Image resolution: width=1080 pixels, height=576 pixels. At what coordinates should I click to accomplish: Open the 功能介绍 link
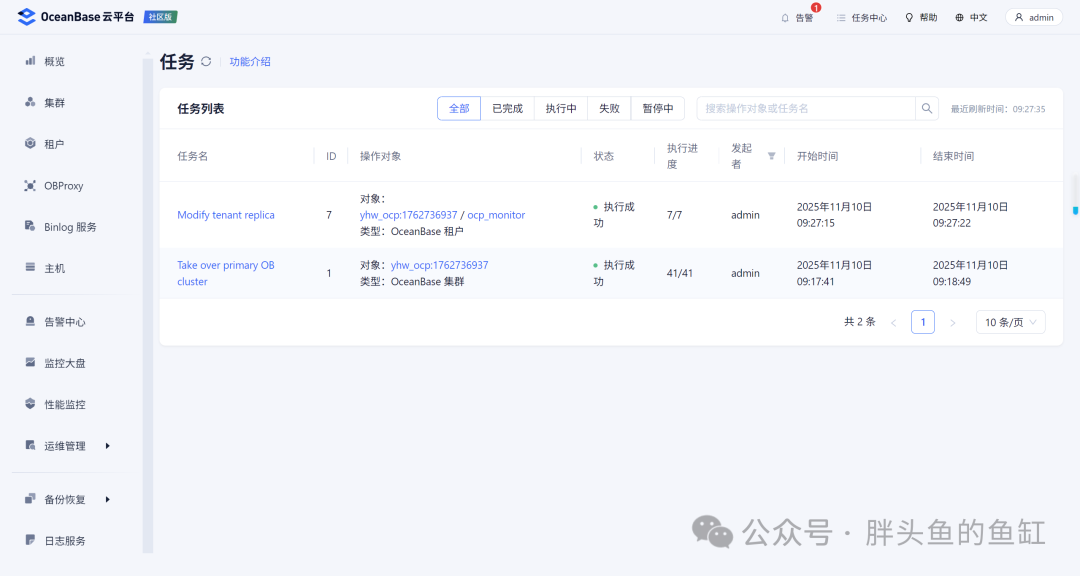coord(250,61)
